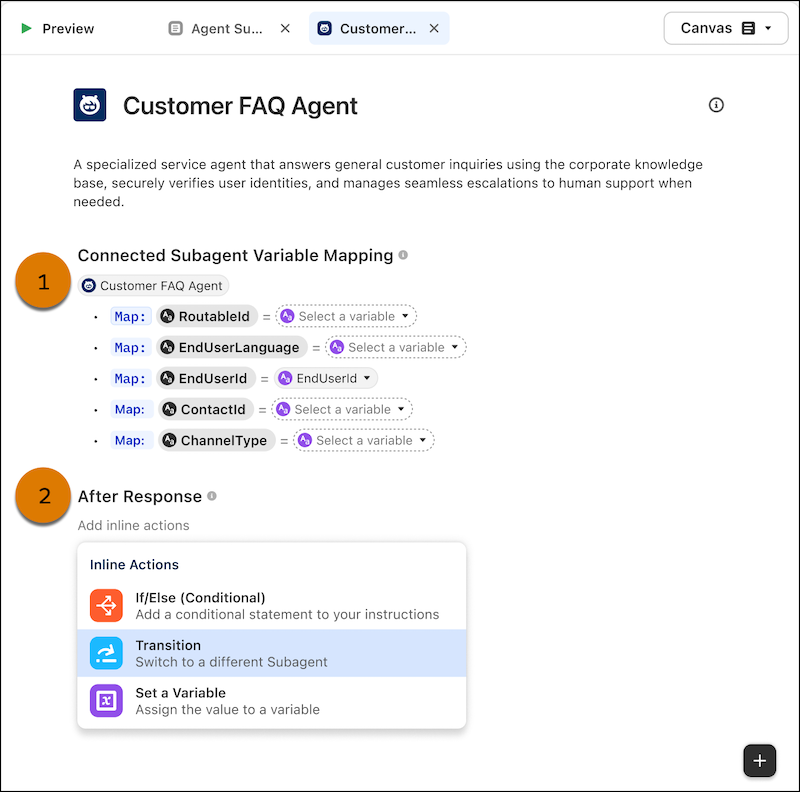
Task: Click the green Preview play icon
Action: [x=27, y=29]
